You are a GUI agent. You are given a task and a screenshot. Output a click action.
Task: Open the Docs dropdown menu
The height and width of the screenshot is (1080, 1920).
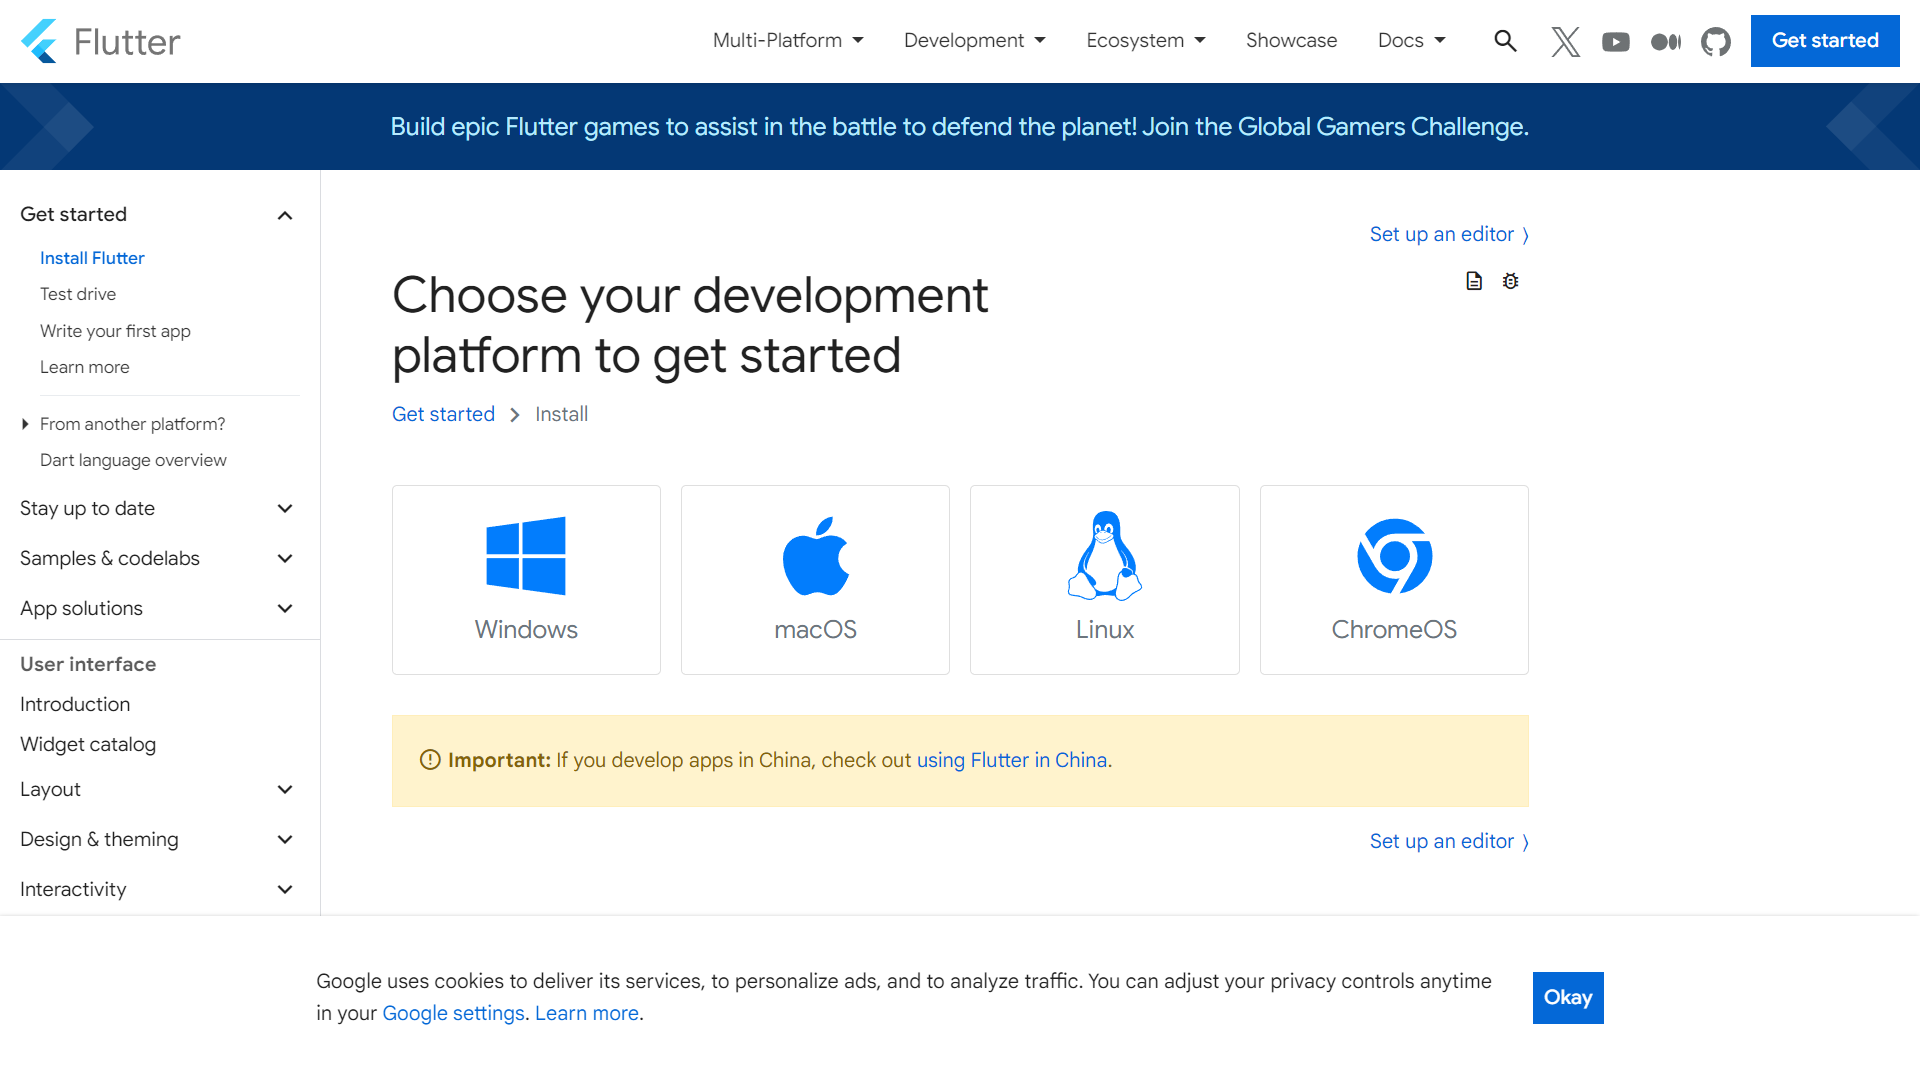click(x=1411, y=41)
